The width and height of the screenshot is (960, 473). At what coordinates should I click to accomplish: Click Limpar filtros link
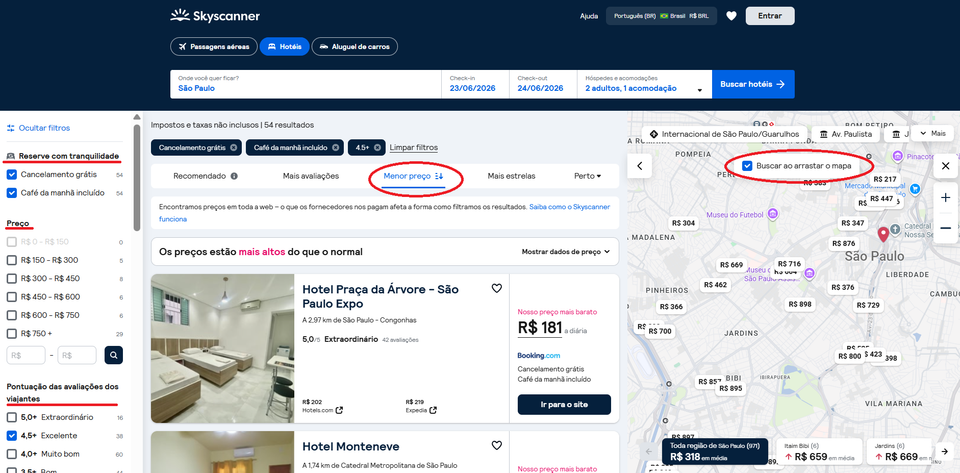(x=413, y=147)
